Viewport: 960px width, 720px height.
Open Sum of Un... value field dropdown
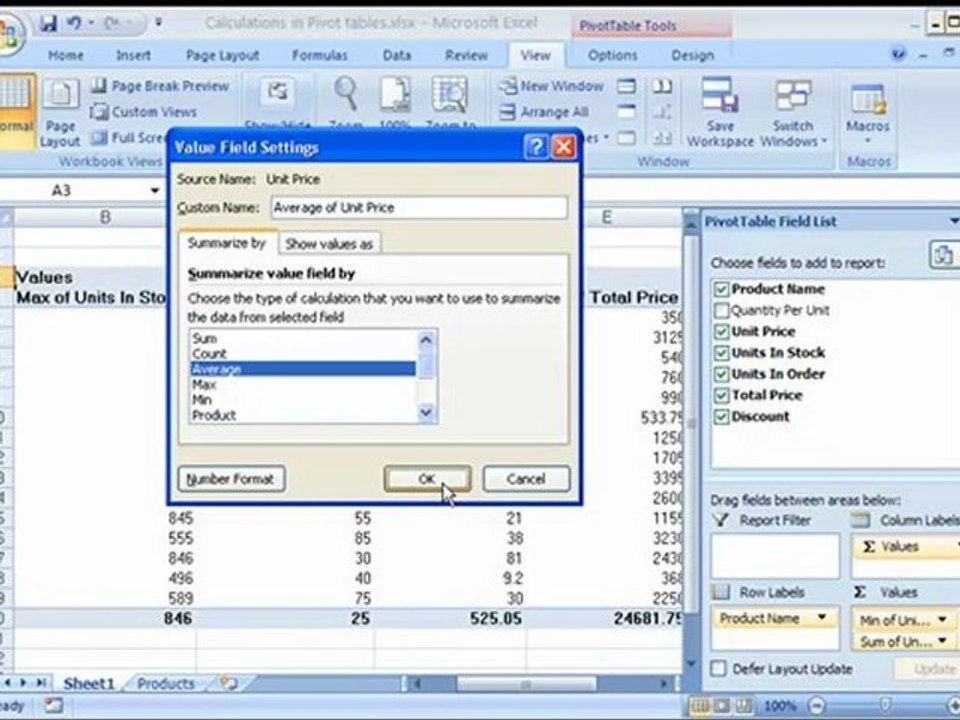pyautogui.click(x=942, y=641)
